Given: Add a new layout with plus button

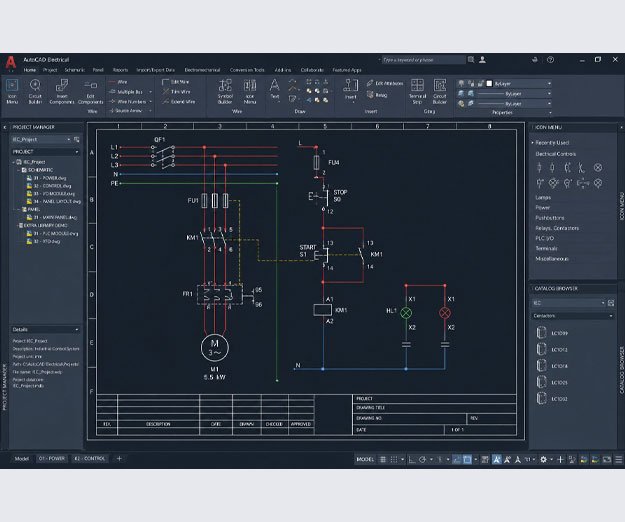Looking at the screenshot, I should [119, 459].
